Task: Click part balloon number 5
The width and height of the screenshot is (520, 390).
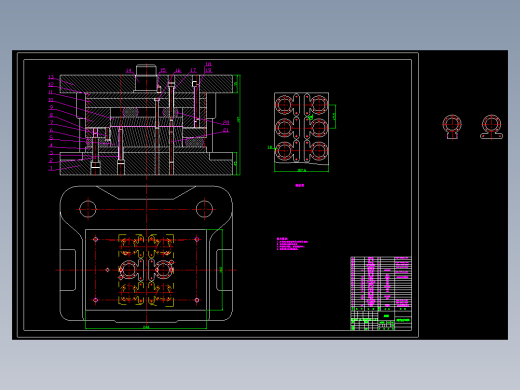Action: [51, 138]
